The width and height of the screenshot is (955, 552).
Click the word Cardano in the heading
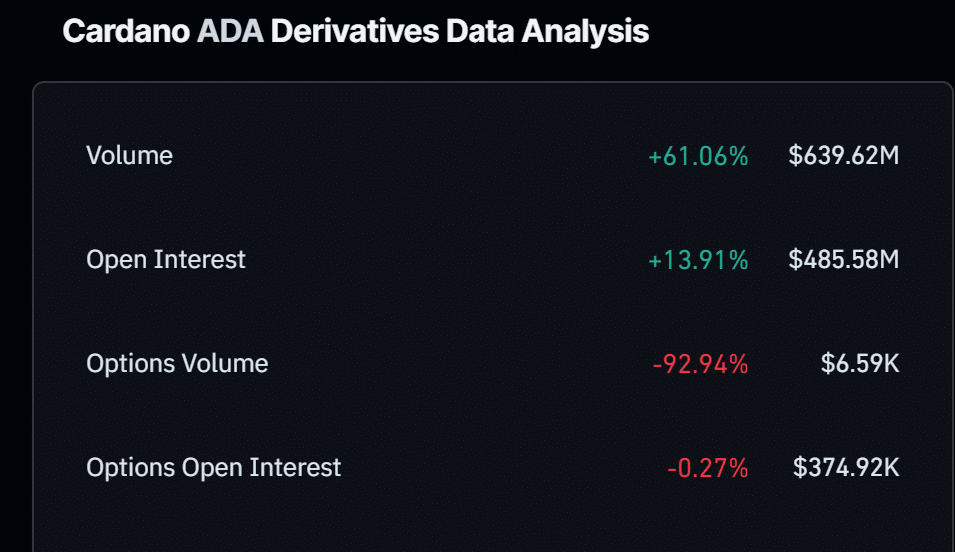point(126,31)
